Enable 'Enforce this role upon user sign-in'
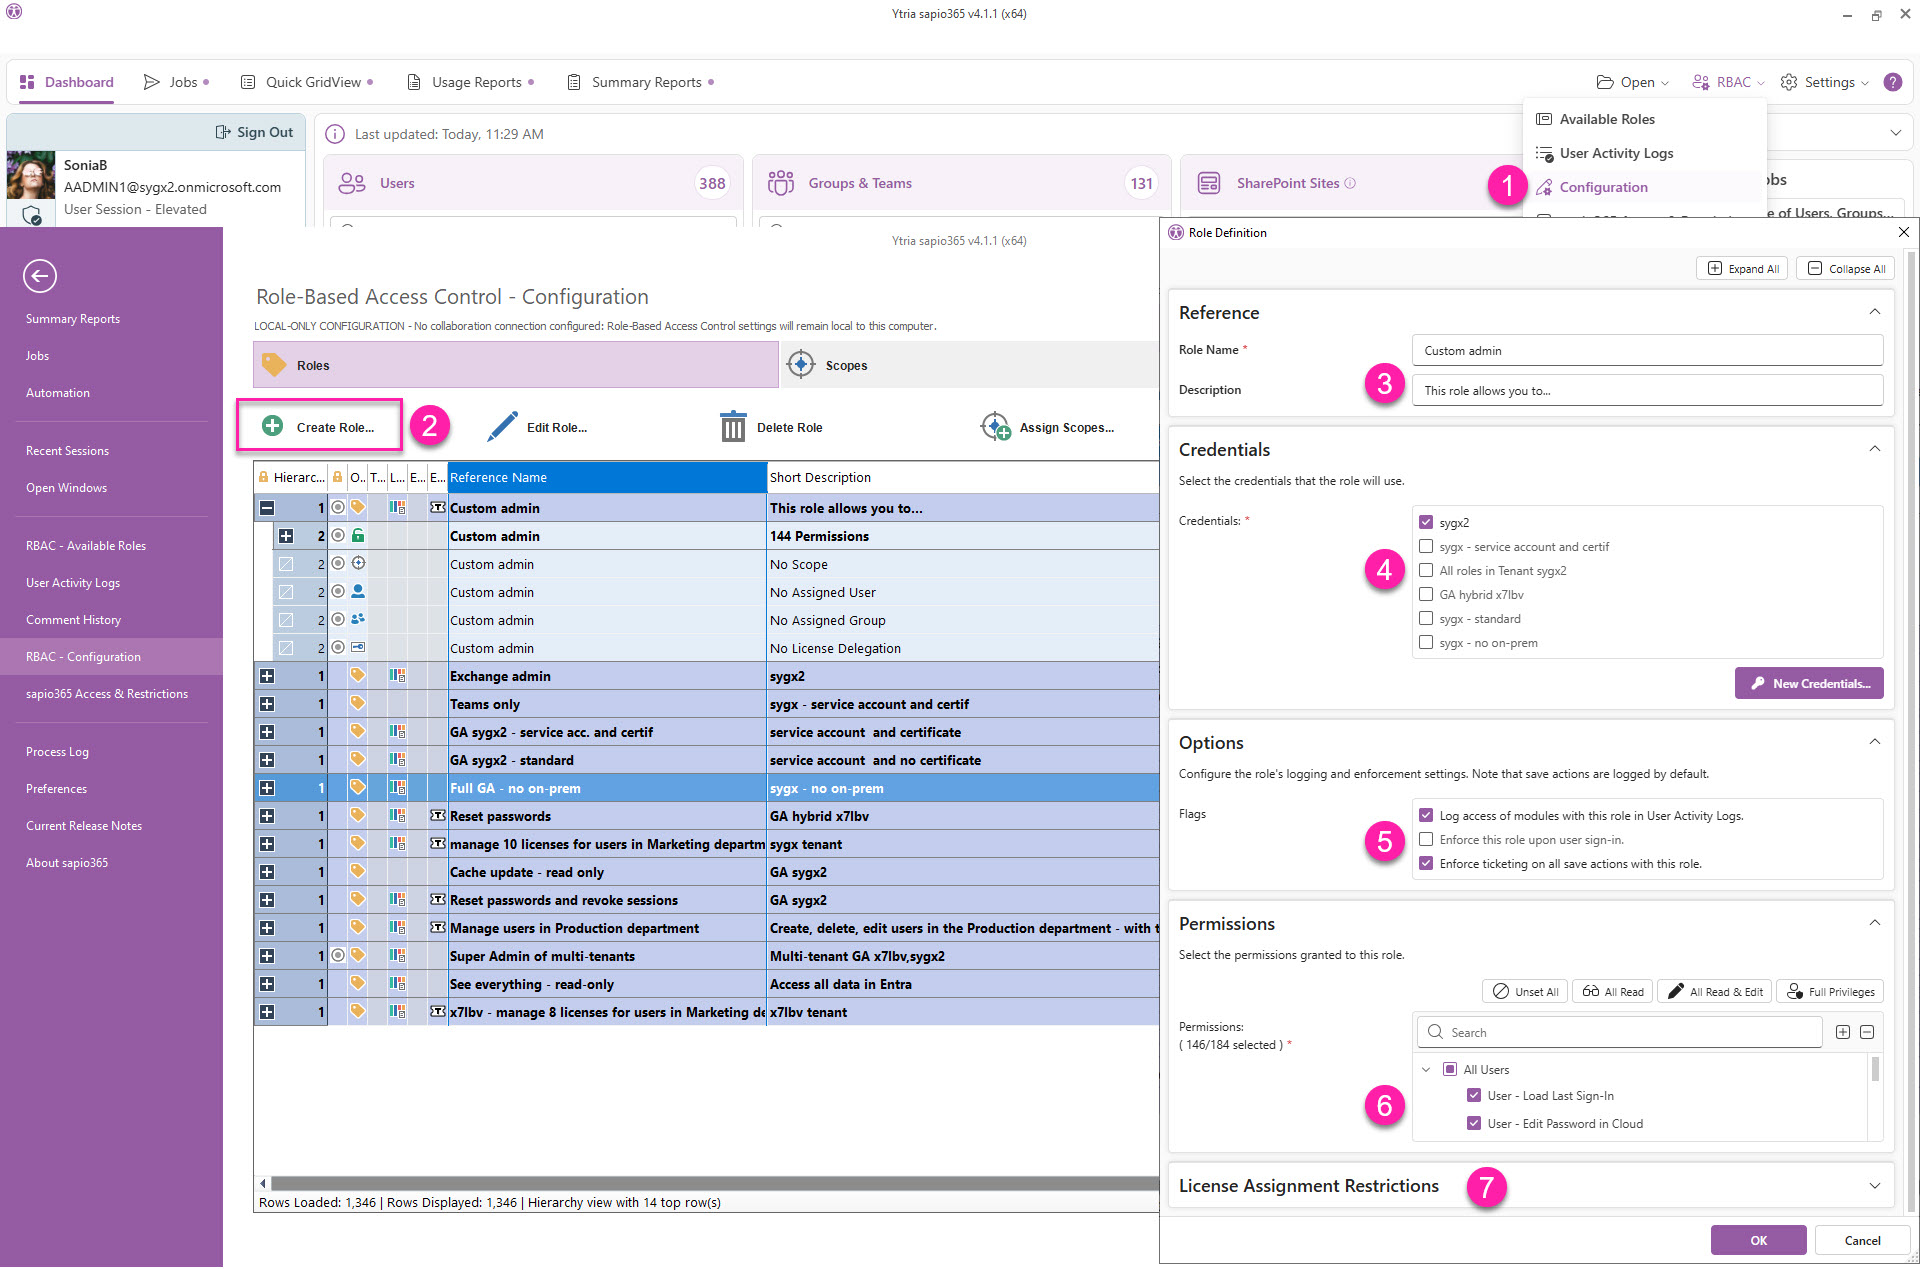The width and height of the screenshot is (1920, 1269). (x=1426, y=840)
